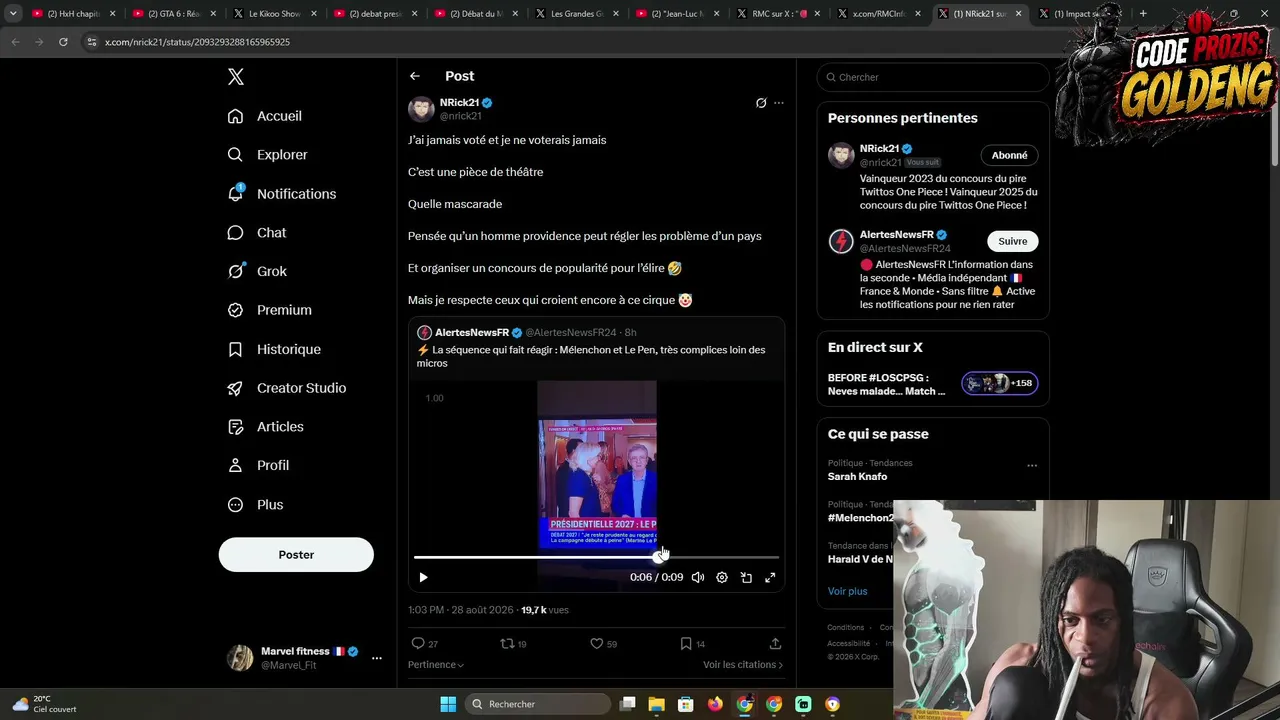Launch Firefox from the taskbar
The height and width of the screenshot is (720, 1280).
[x=715, y=704]
